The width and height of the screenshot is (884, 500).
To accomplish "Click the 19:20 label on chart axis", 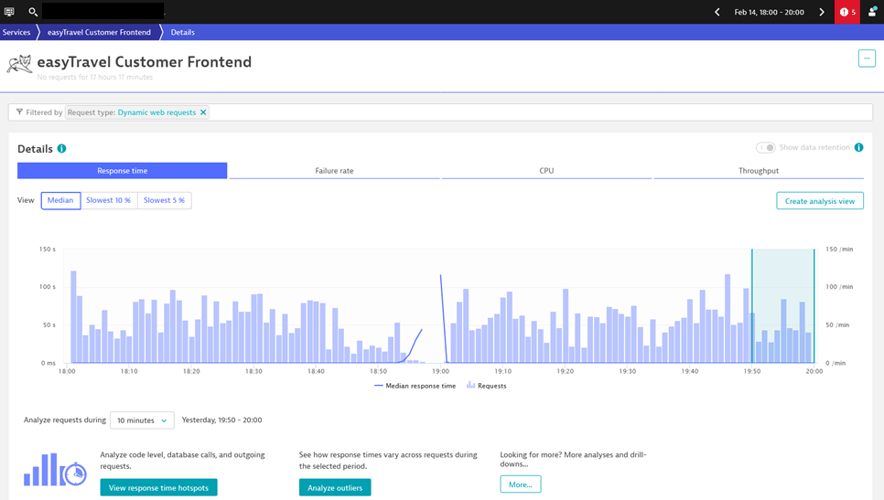I will click(565, 371).
